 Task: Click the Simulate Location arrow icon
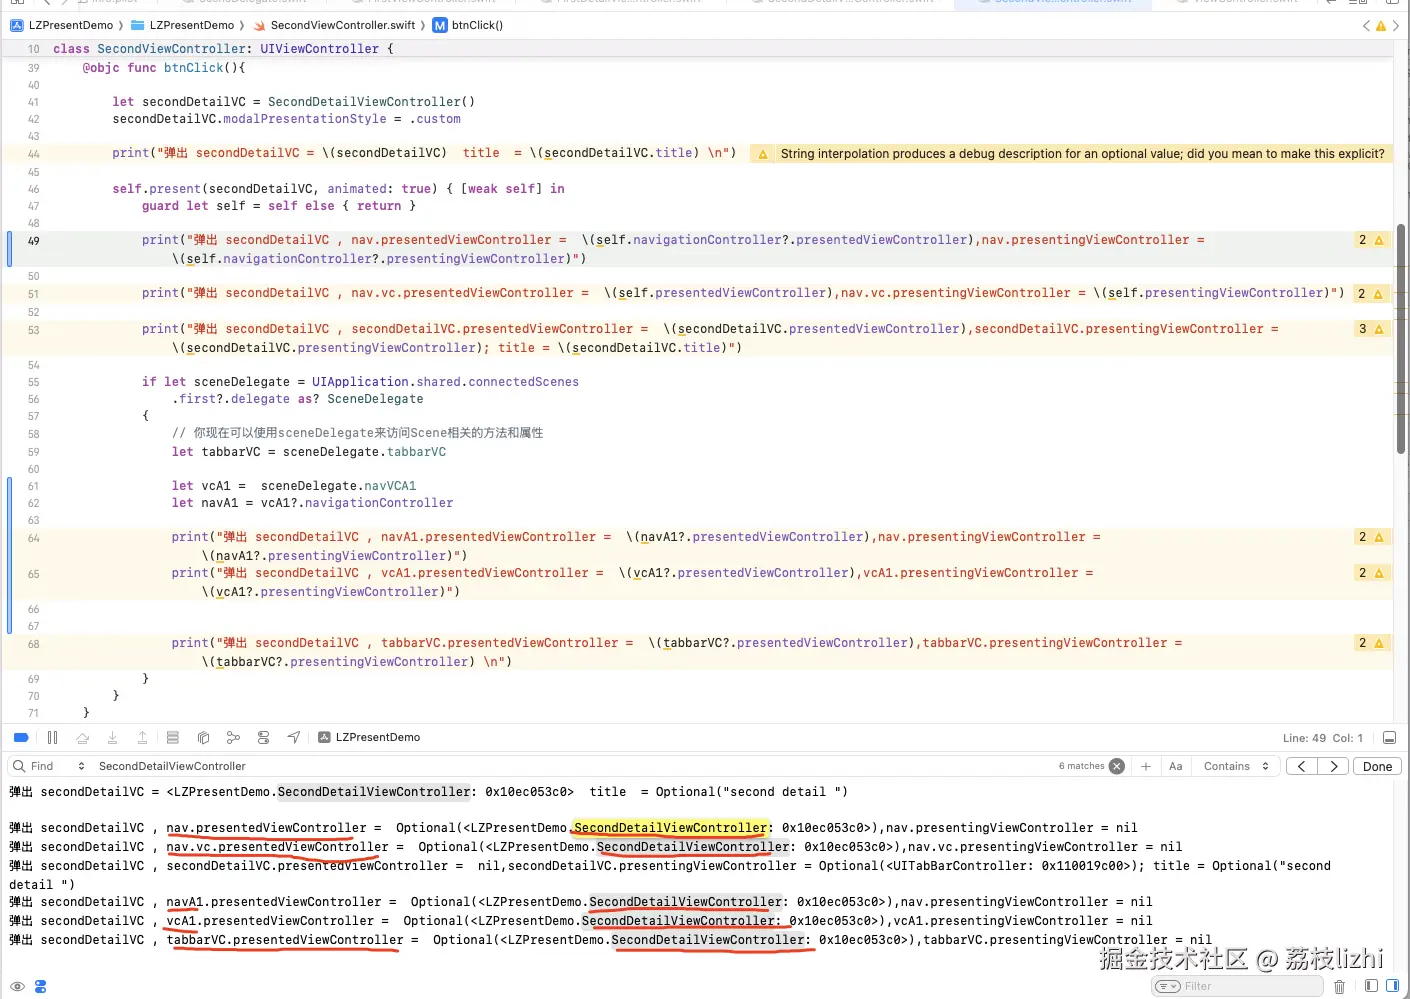pyautogui.click(x=293, y=738)
